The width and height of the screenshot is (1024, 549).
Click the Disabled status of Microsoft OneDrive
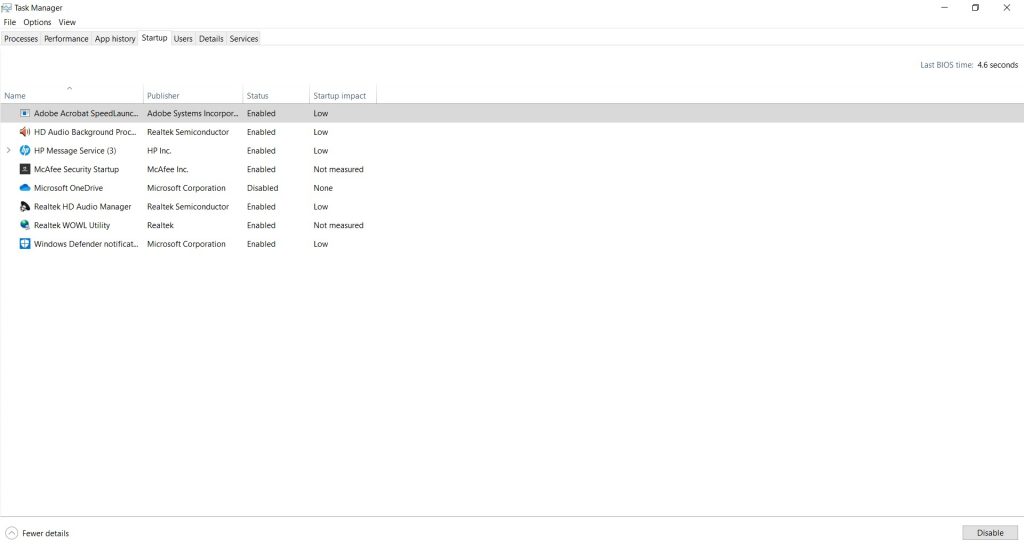pyautogui.click(x=263, y=187)
